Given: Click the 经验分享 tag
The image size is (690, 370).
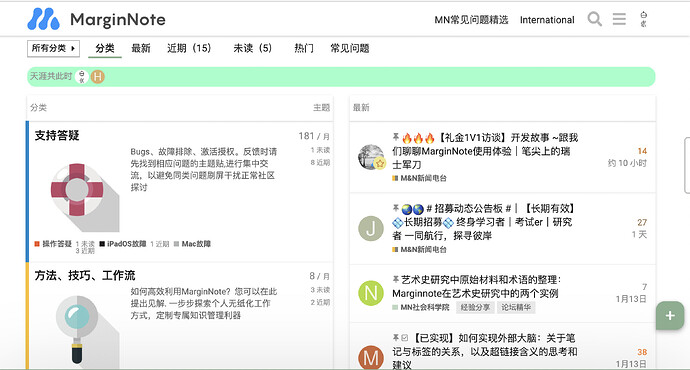Looking at the screenshot, I should click(x=475, y=307).
